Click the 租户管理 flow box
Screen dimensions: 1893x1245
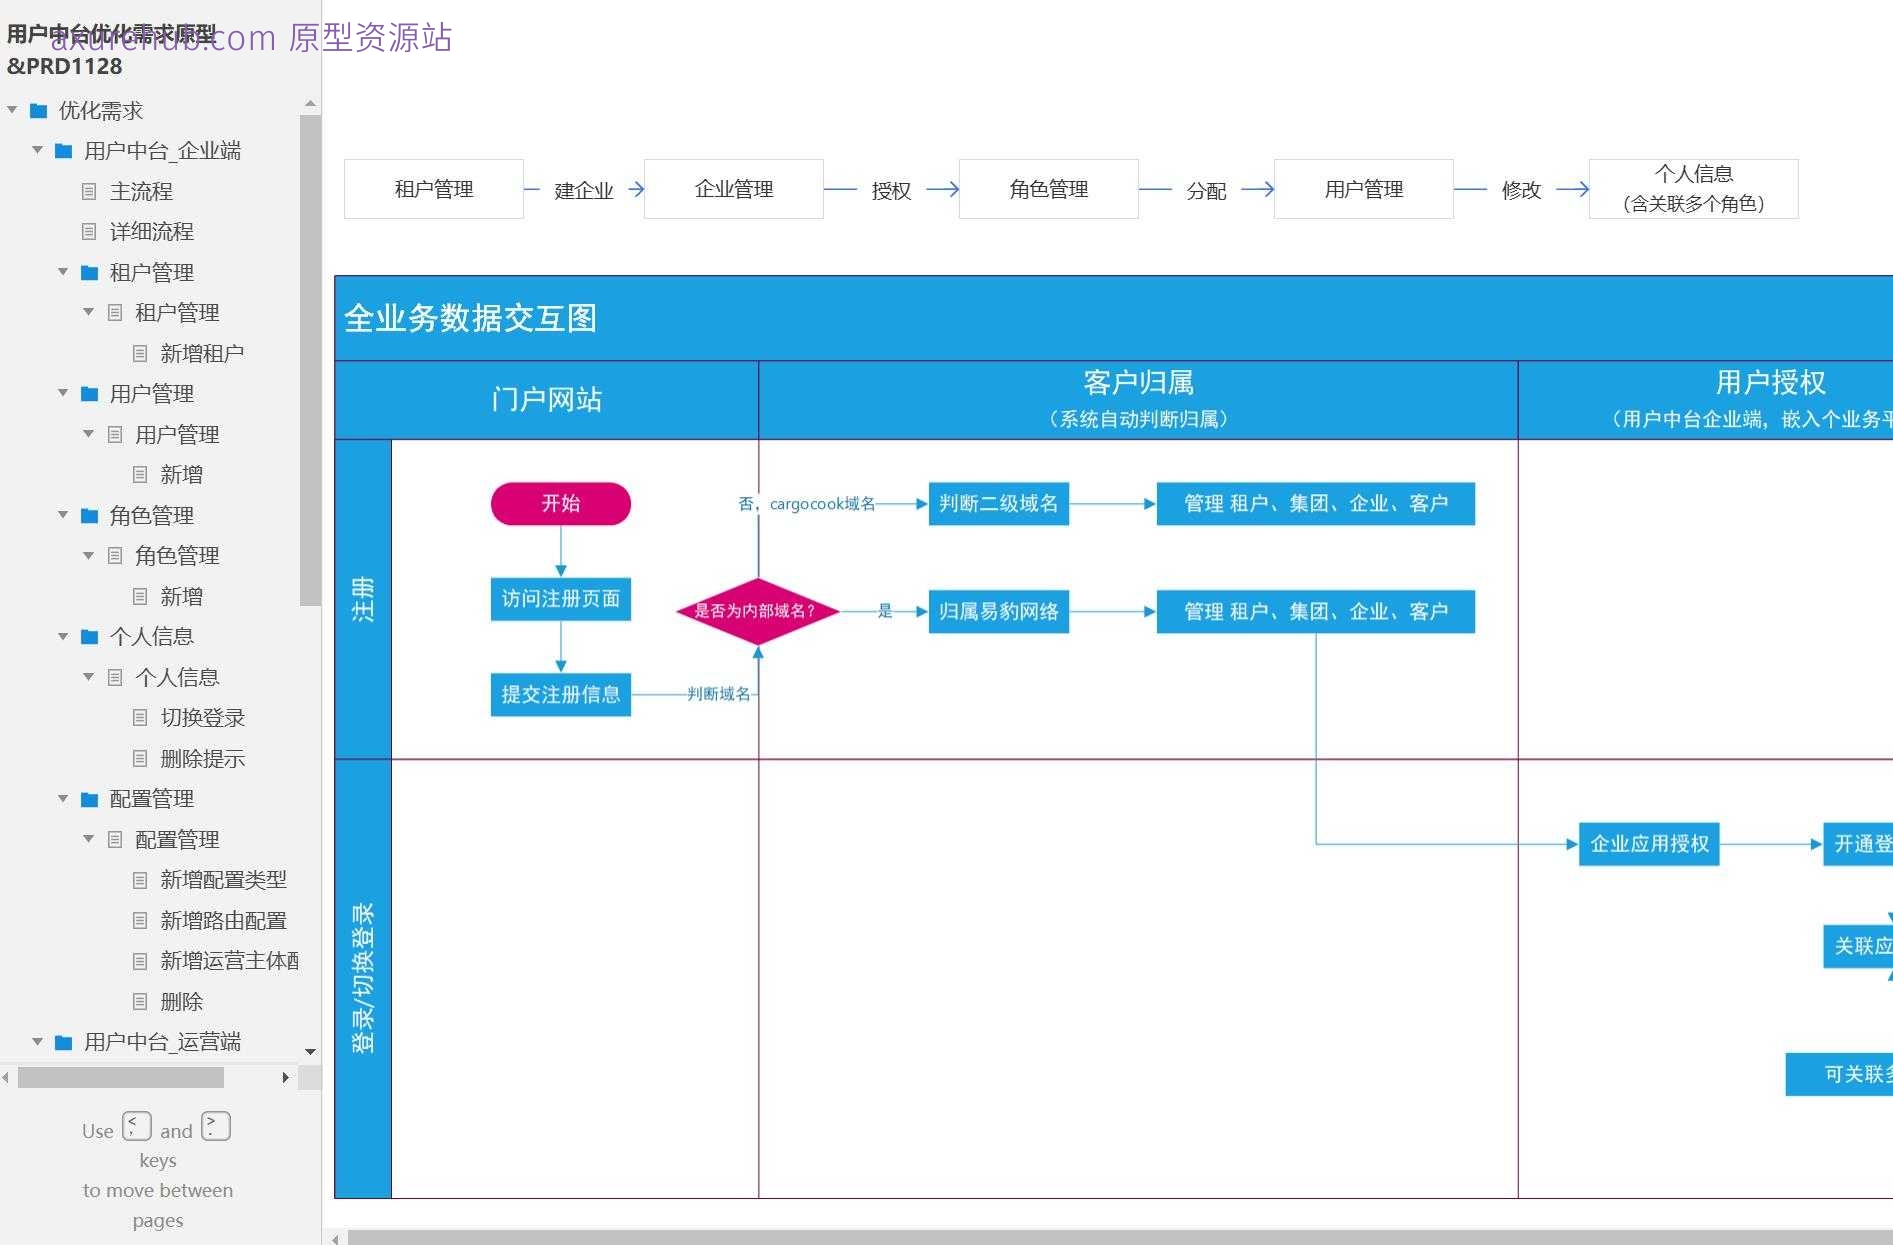coord(434,189)
